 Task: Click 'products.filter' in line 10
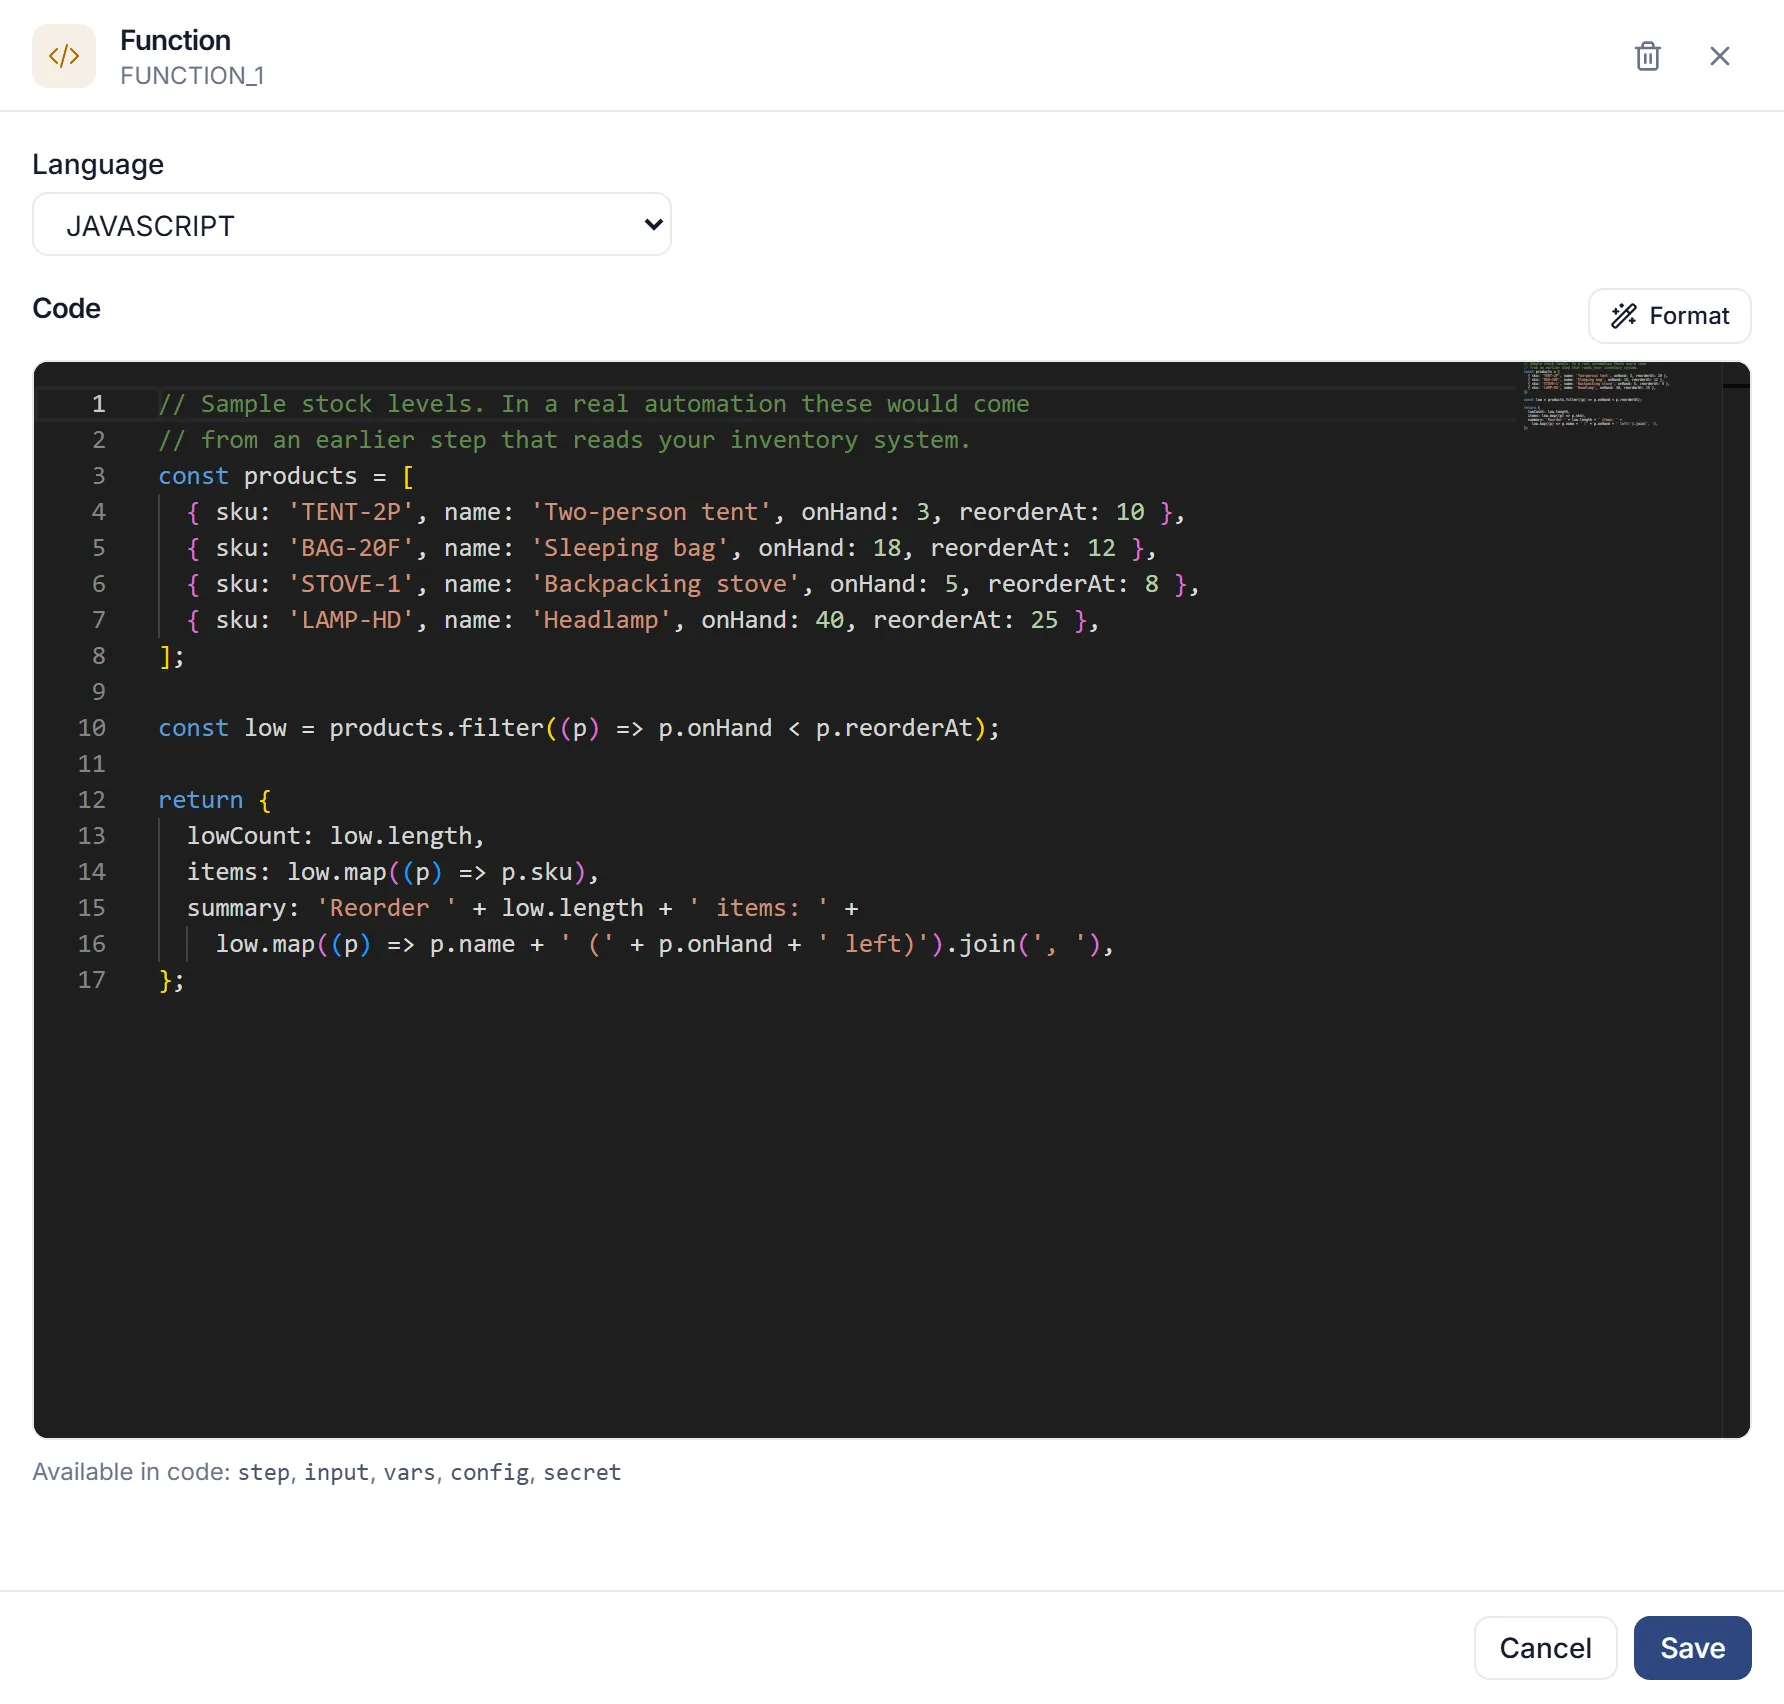(x=436, y=728)
